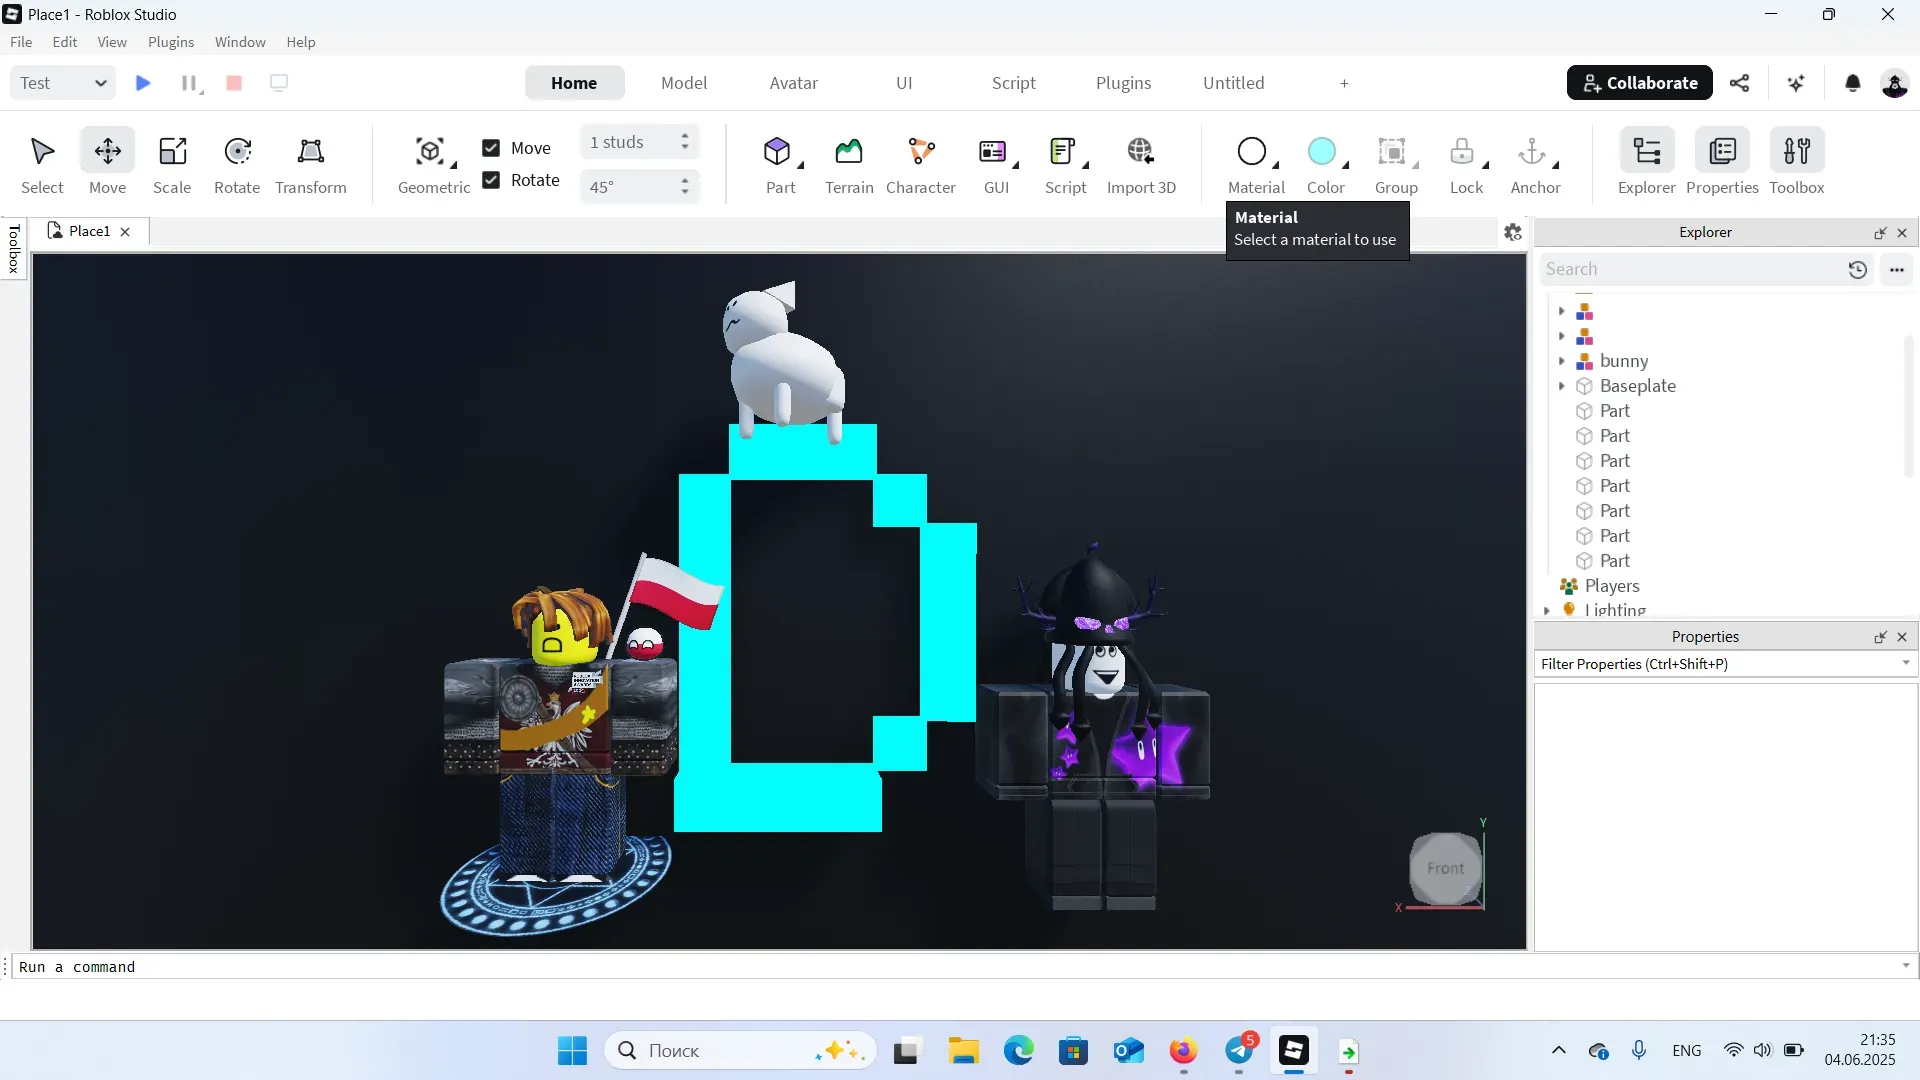
Task: Close the Place1 document tab
Action: click(125, 232)
